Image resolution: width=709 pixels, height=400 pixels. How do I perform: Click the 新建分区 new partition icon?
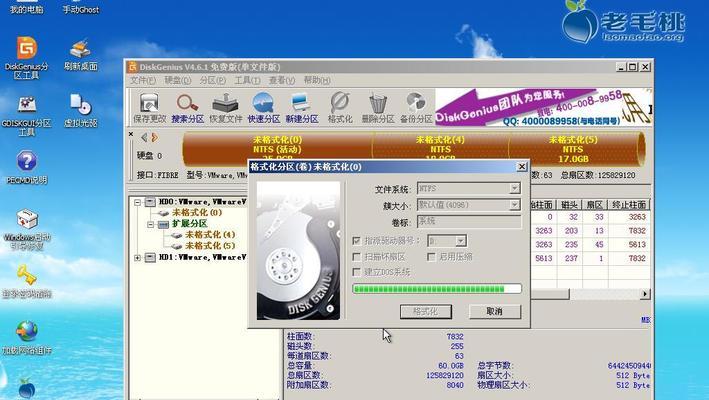302,108
